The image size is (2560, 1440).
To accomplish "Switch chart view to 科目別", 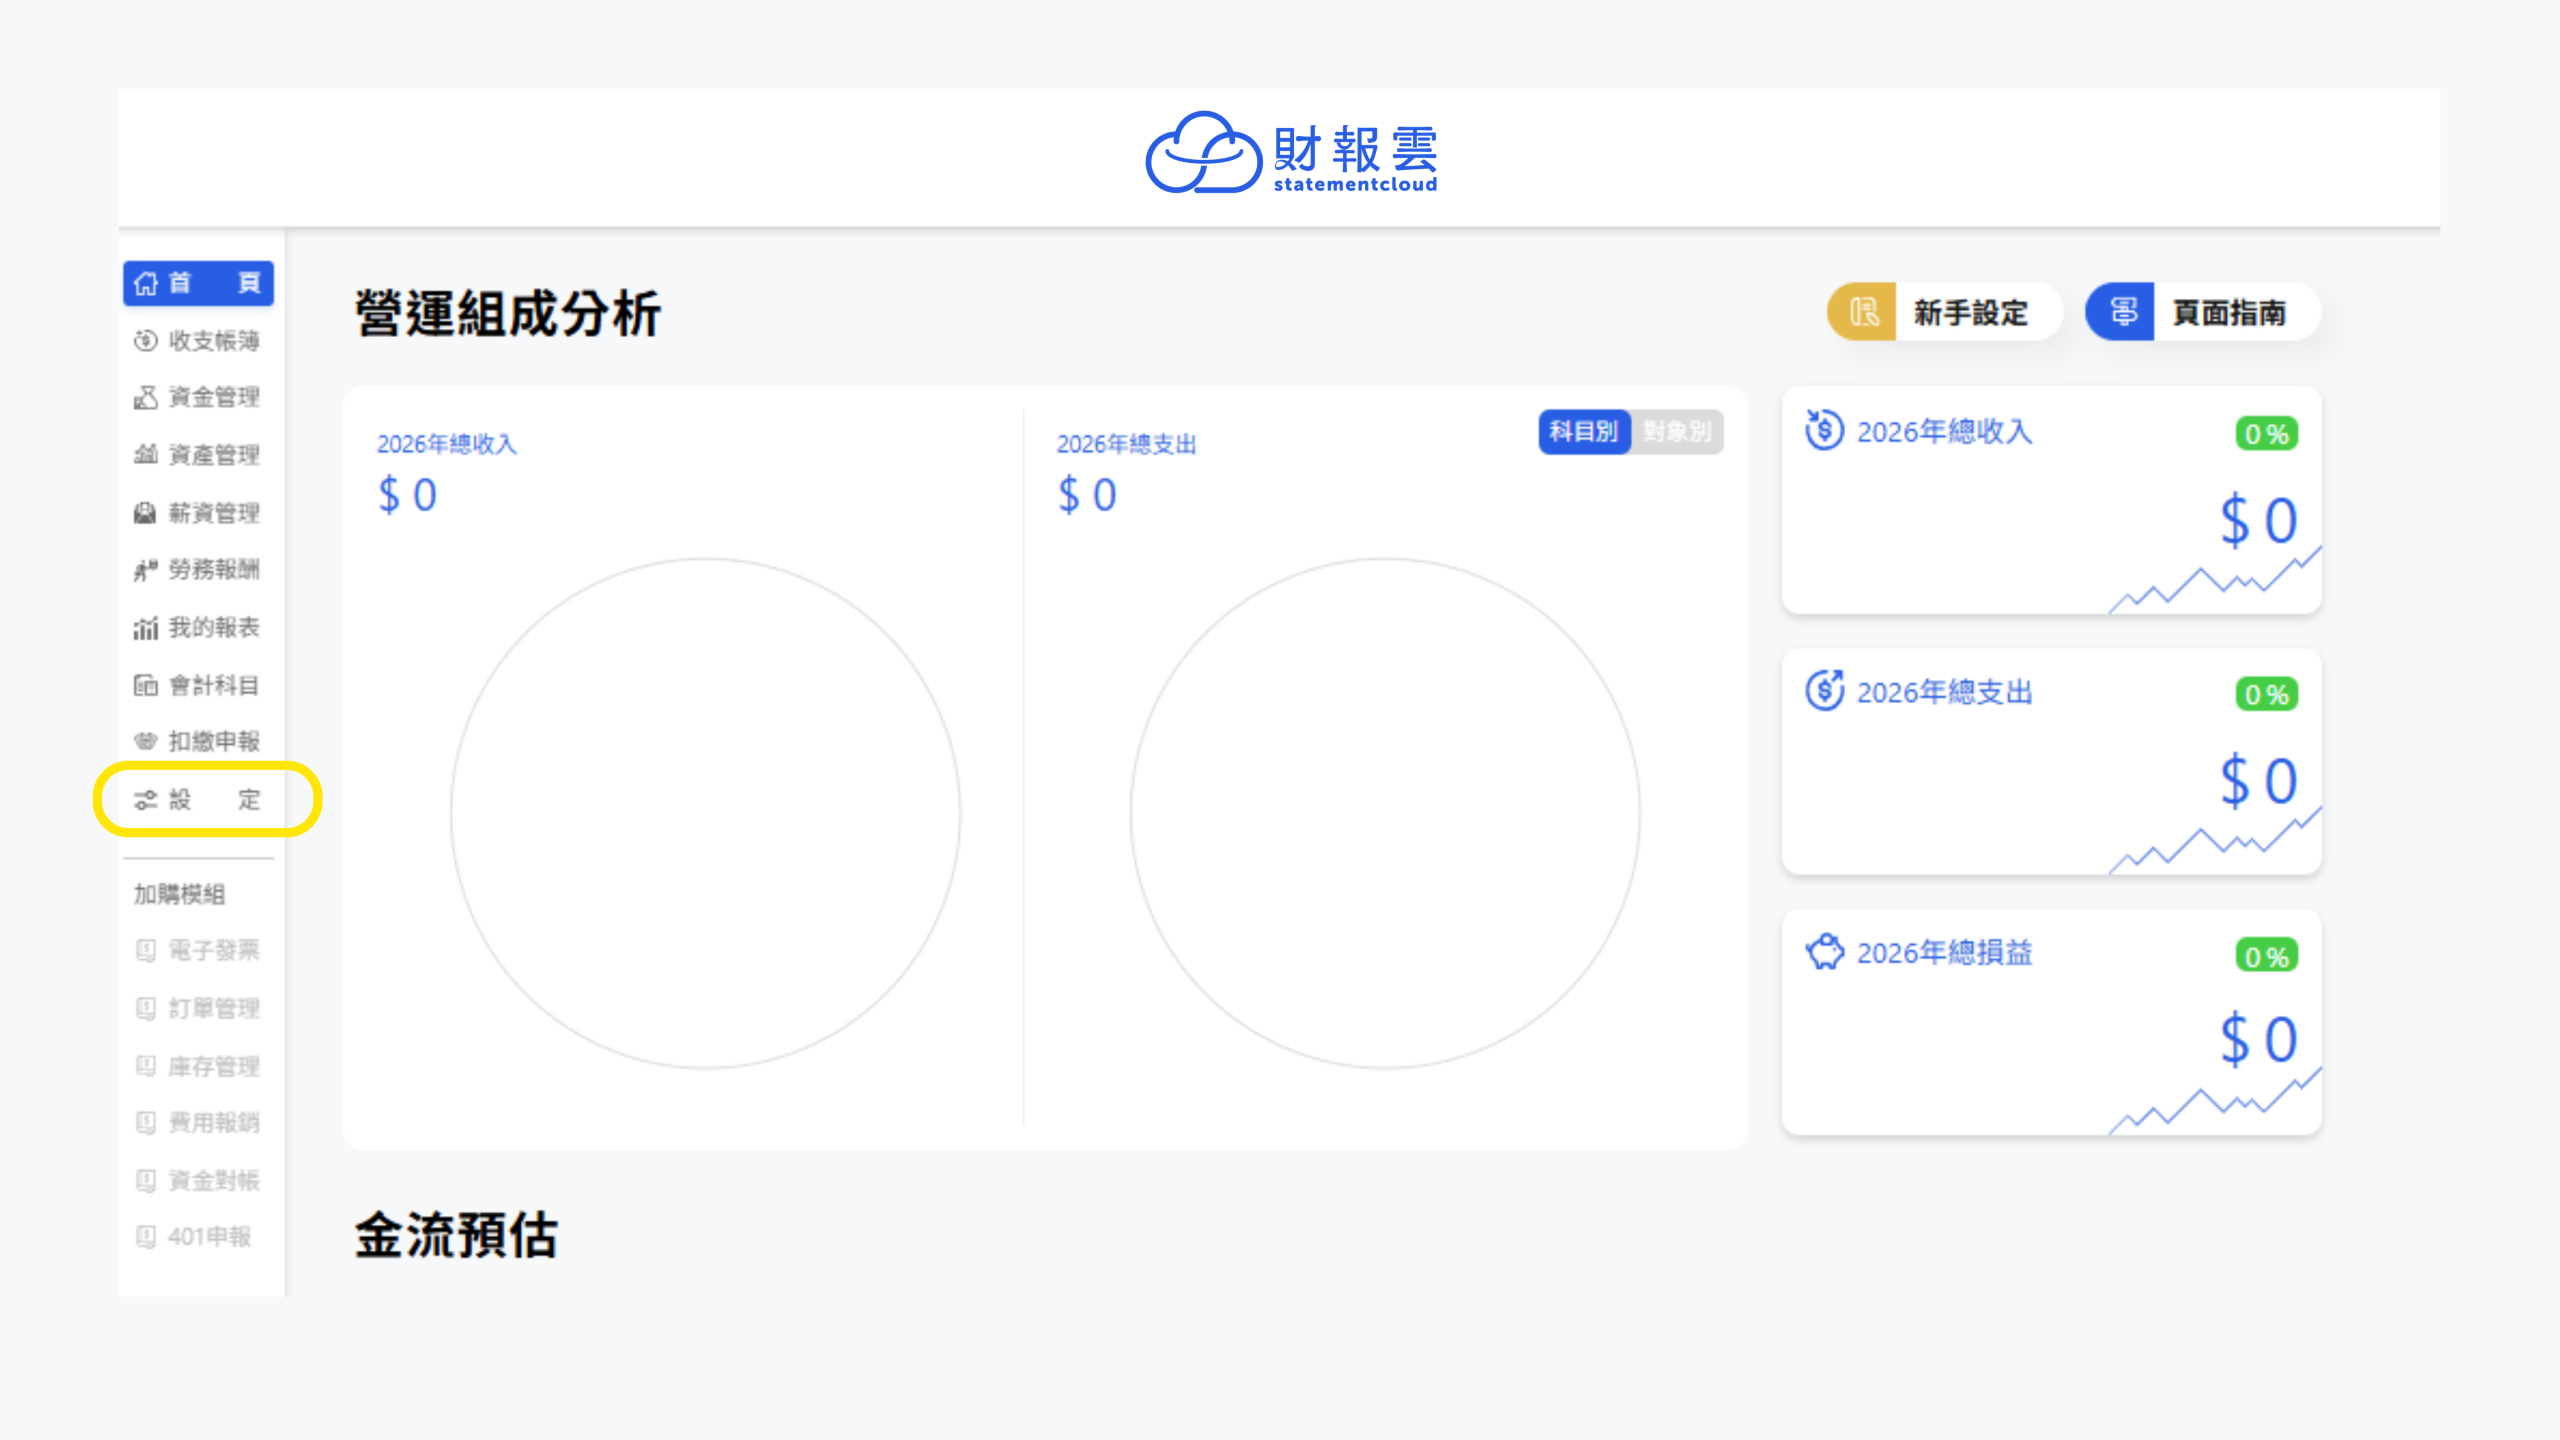I will (x=1584, y=432).
